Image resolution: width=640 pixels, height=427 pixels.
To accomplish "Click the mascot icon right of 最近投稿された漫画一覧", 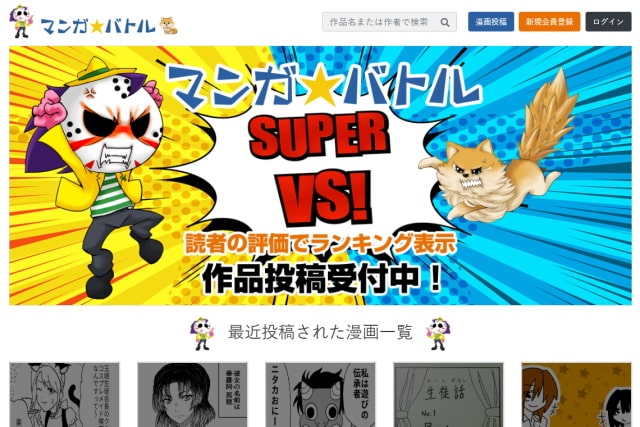I will [438, 334].
